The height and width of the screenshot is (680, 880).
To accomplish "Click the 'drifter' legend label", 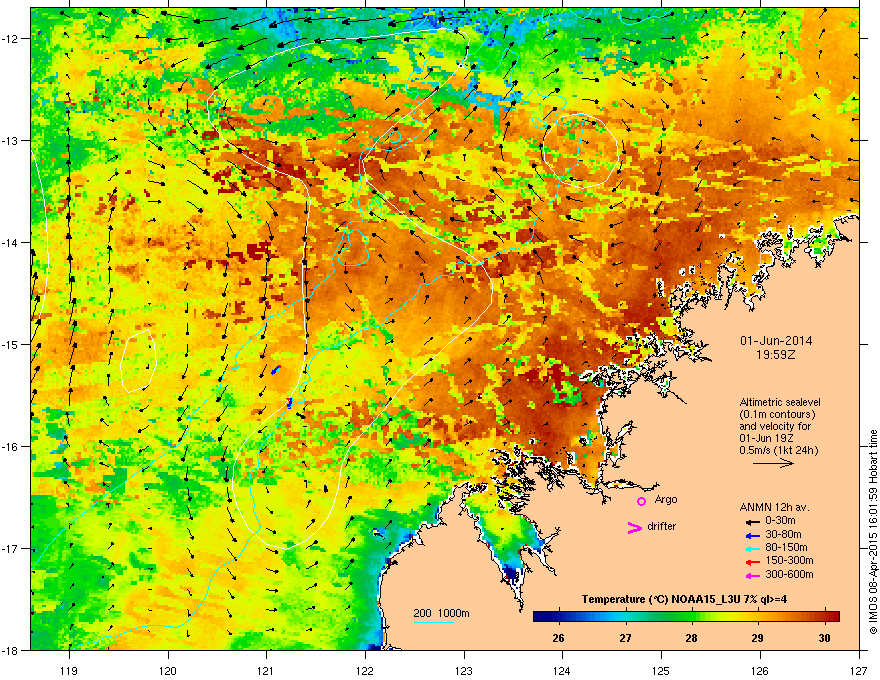I will (662, 526).
